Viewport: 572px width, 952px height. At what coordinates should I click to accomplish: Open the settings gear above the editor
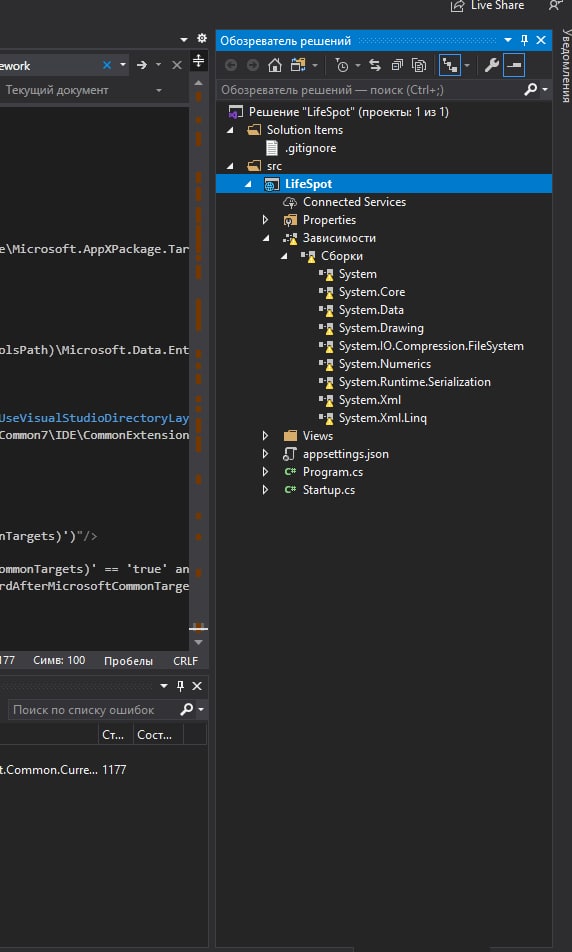(202, 39)
